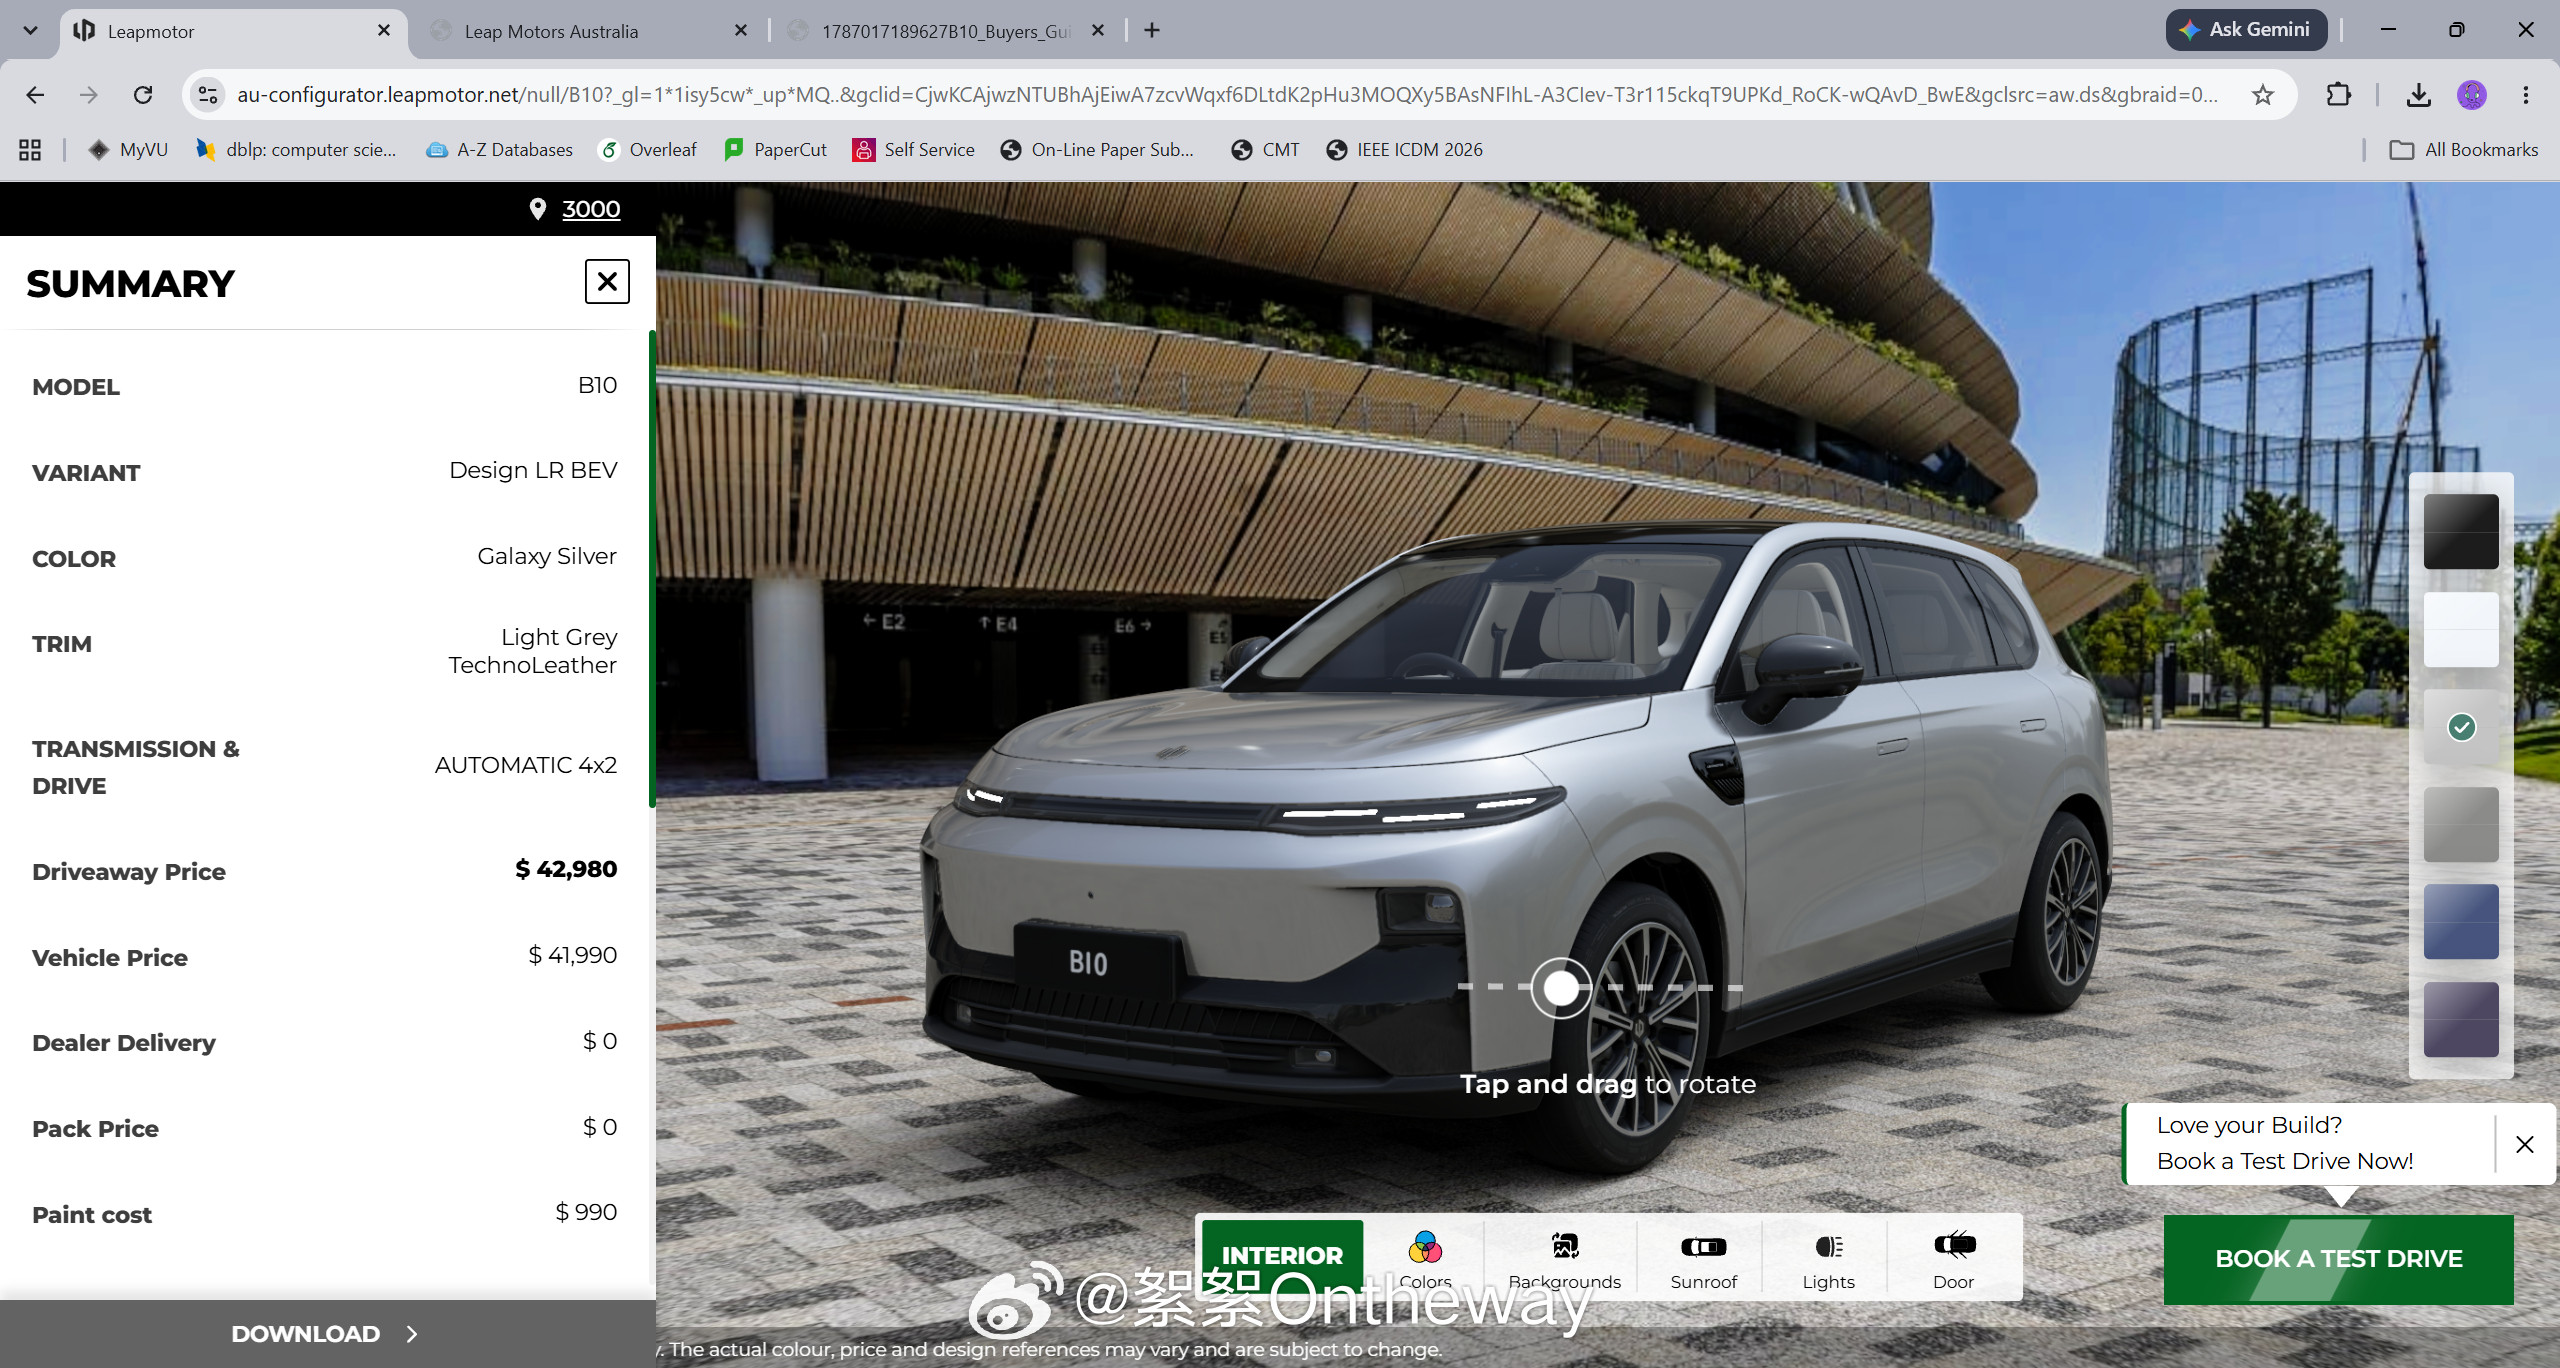Open the Colors option
The width and height of the screenshot is (2560, 1368).
tap(1425, 1258)
